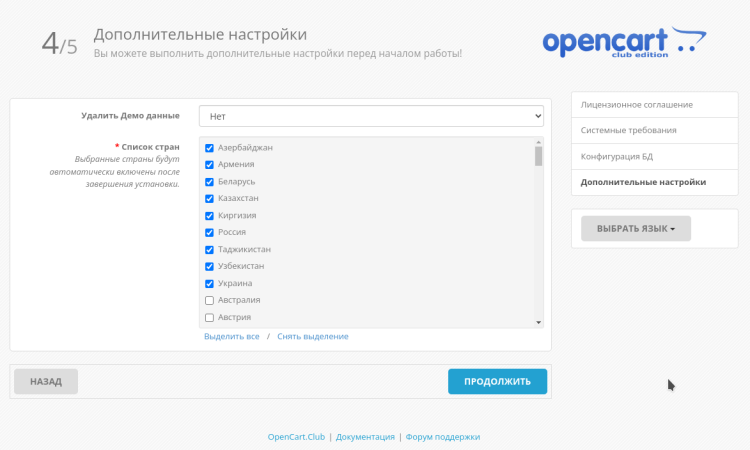Check the Австрия country checkbox
Viewport: 750px width, 450px height.
click(210, 317)
